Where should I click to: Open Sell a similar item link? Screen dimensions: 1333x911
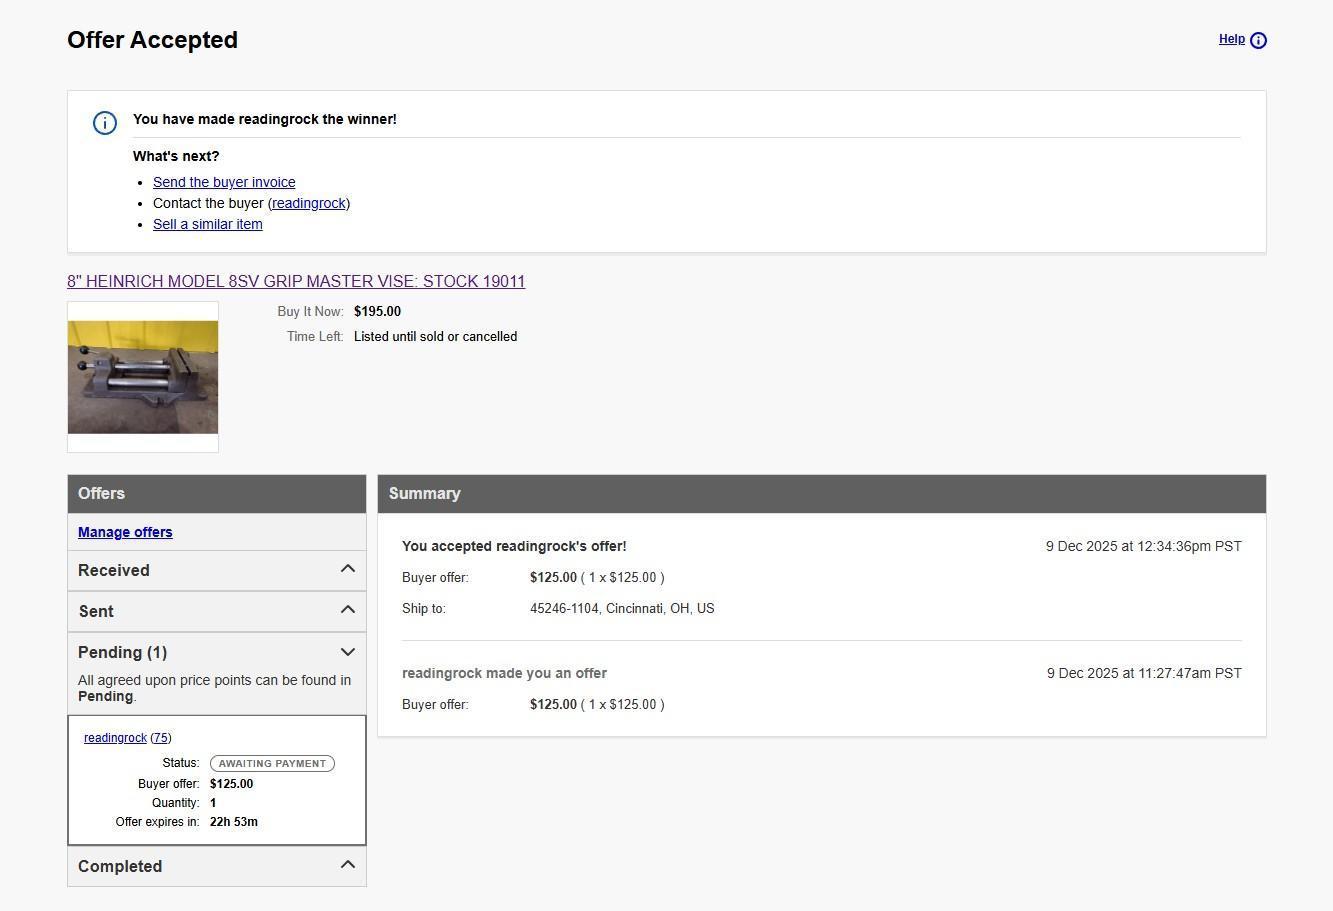pos(207,224)
